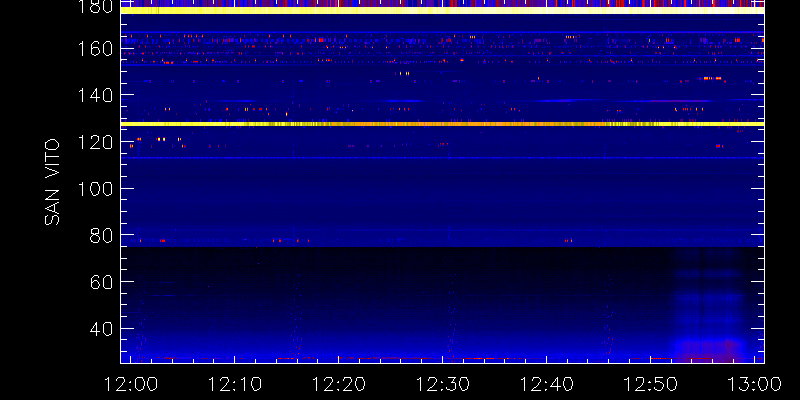
Task: Click the 12:30 time axis label
Action: pos(443,384)
